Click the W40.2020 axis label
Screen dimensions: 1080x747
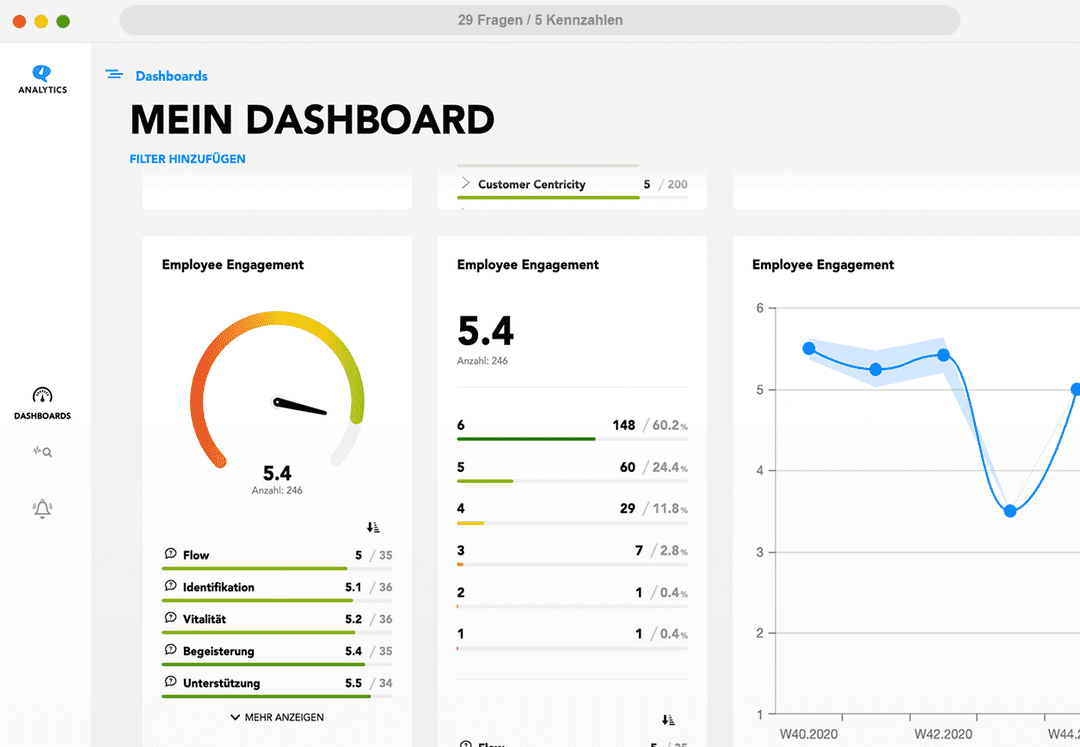(x=809, y=735)
